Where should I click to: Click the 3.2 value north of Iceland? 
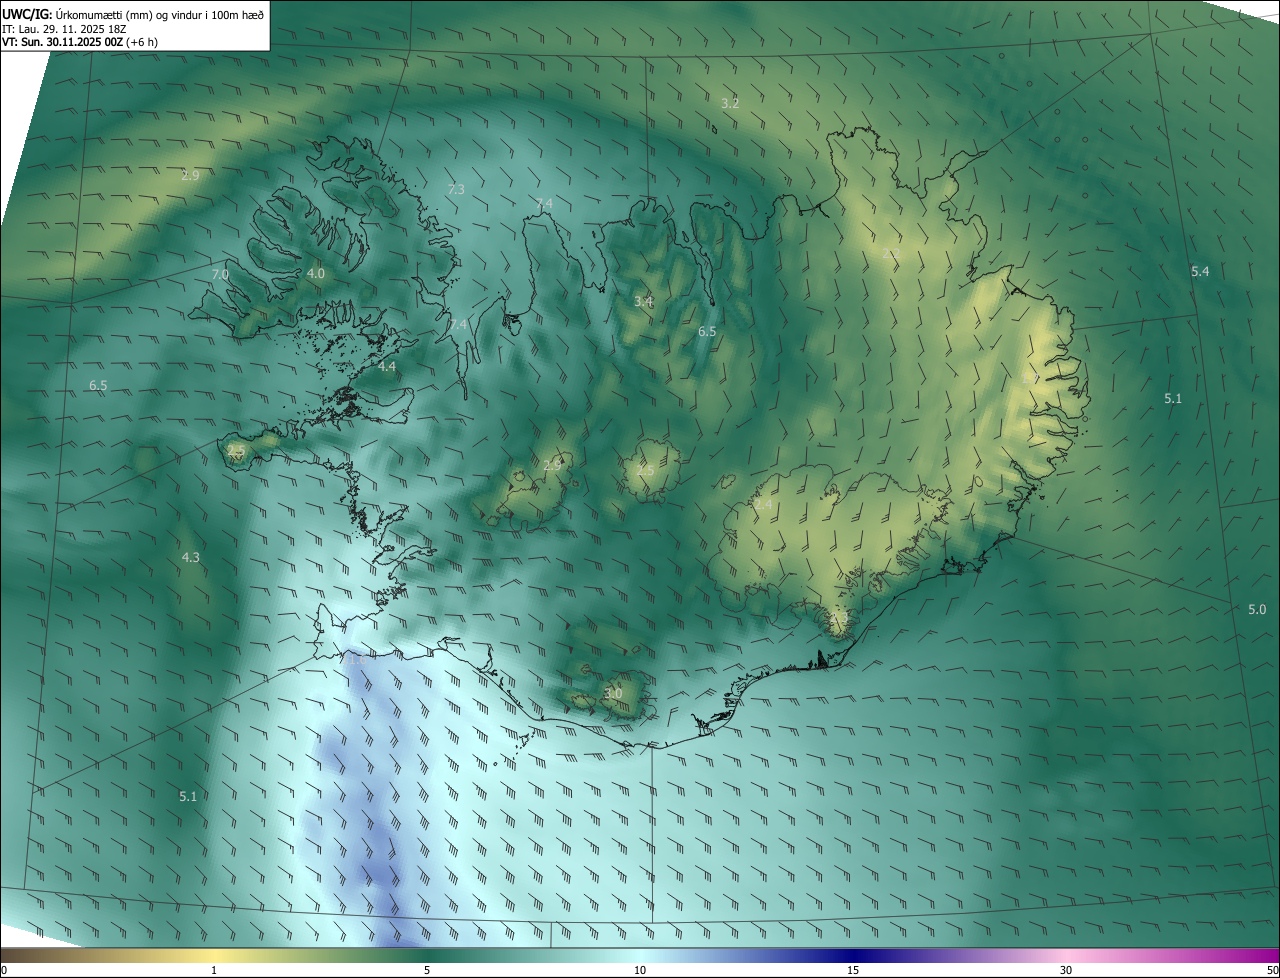[730, 103]
